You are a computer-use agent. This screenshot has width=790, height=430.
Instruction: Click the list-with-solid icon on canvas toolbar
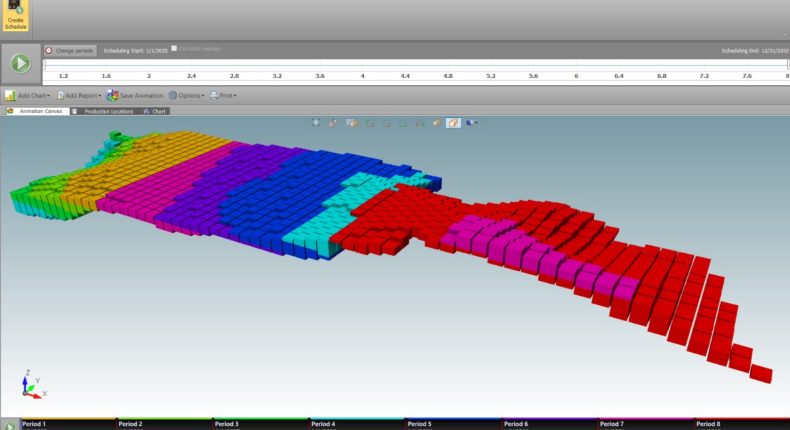(x=352, y=123)
